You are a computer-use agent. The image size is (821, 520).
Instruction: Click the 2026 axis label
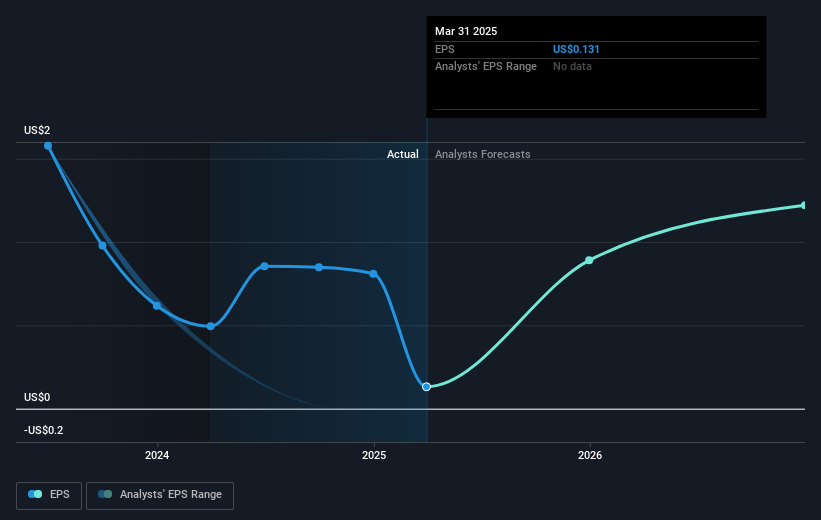[x=590, y=455]
